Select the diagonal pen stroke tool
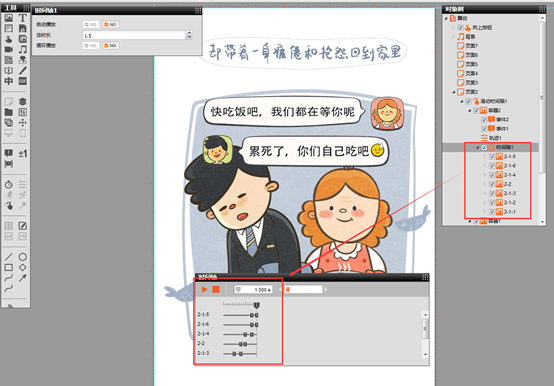This screenshot has width=554, height=386. tap(23, 70)
